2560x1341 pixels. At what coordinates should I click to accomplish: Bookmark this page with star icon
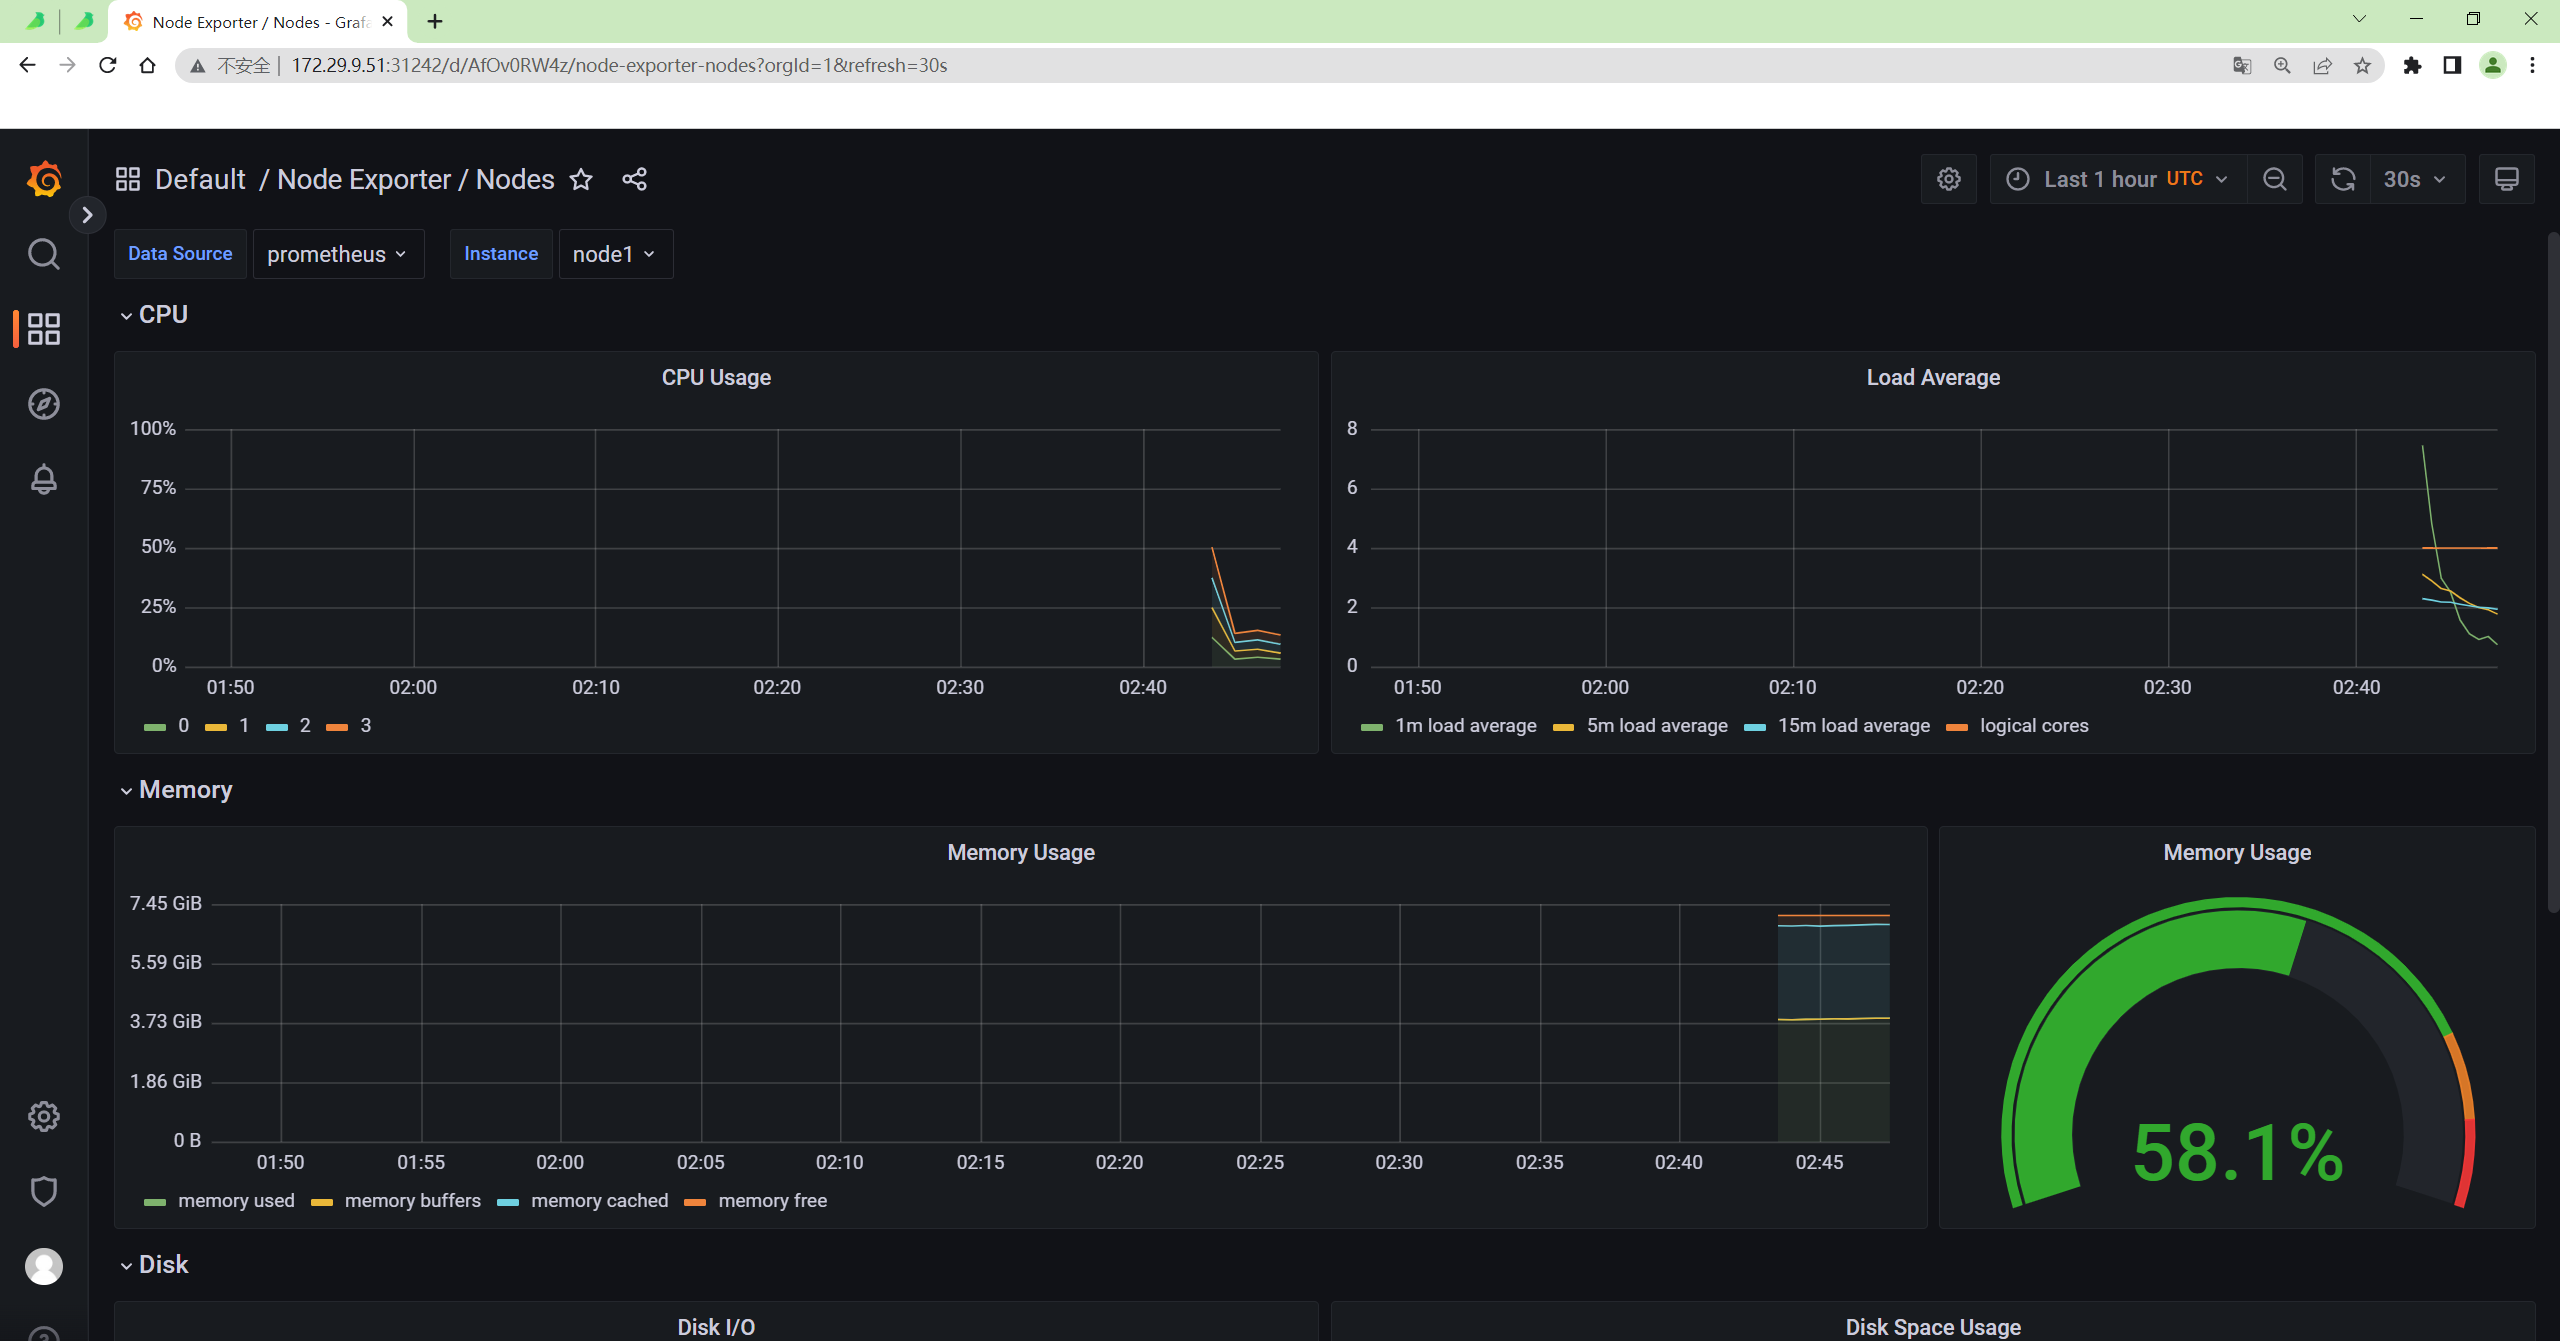point(2362,65)
